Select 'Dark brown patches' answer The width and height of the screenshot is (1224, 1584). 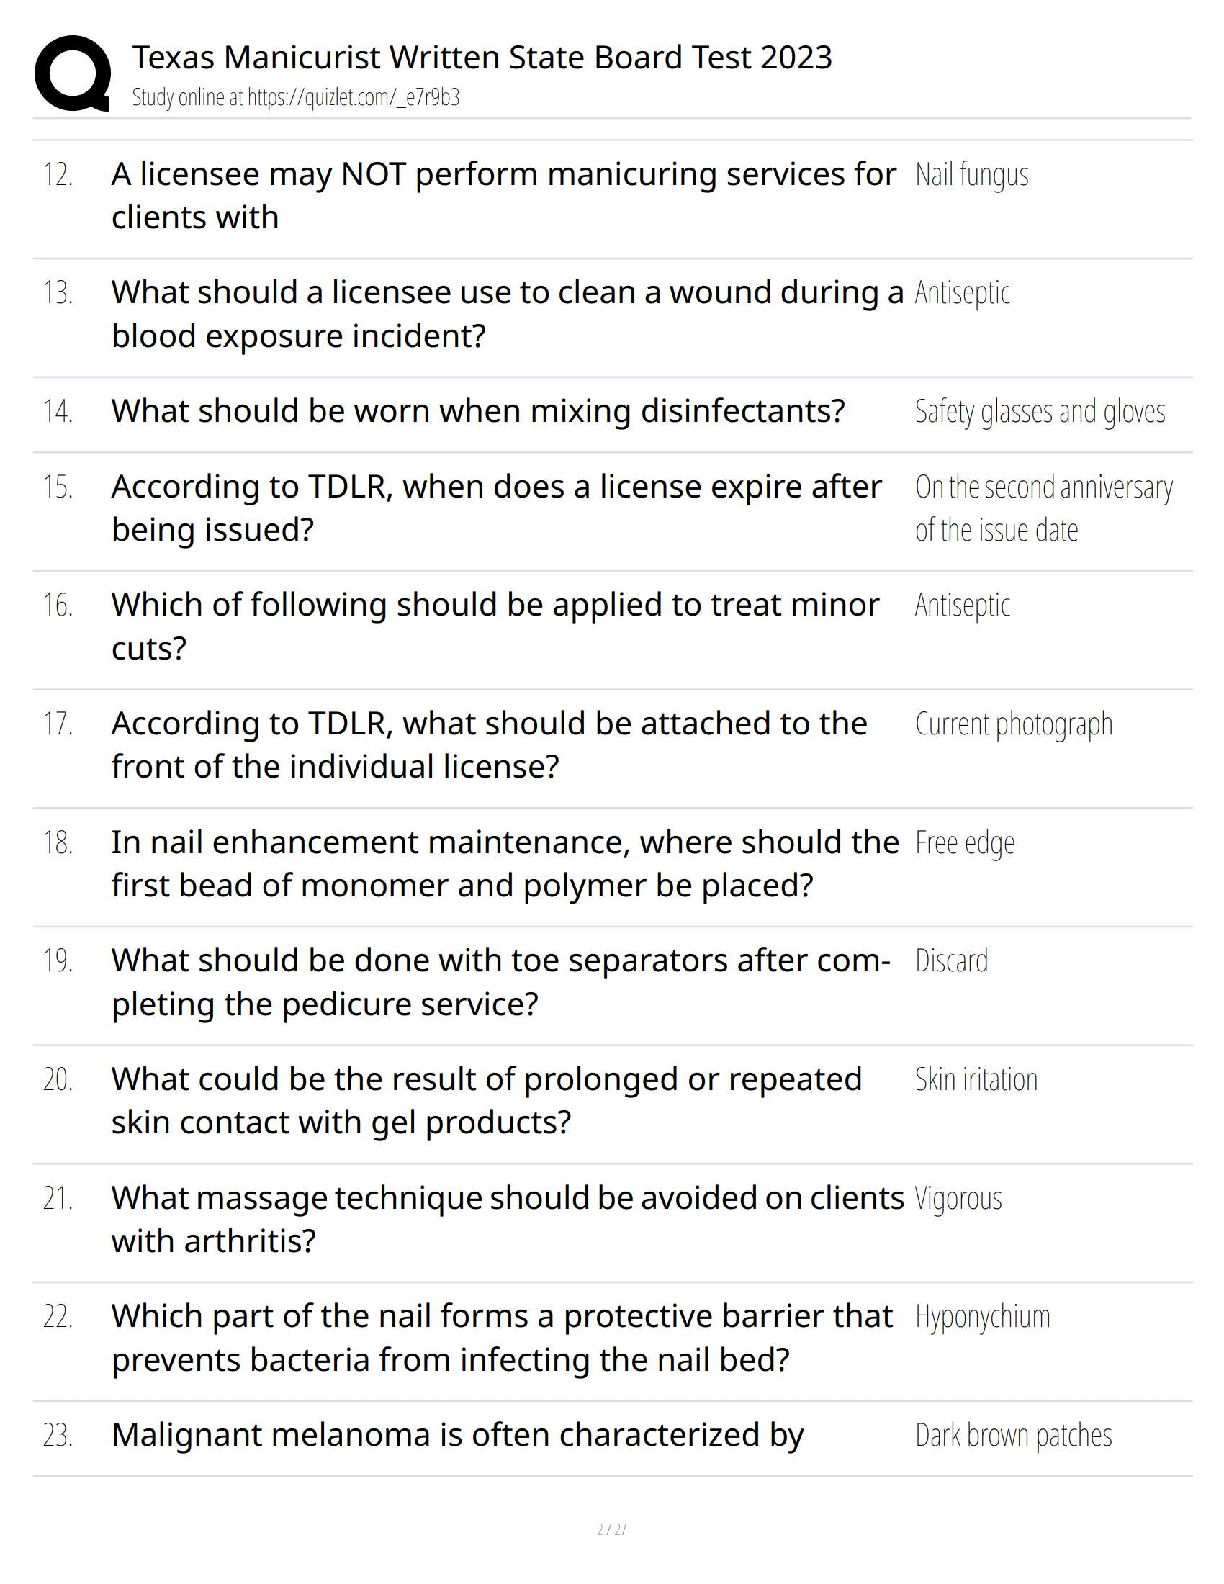click(1013, 1436)
